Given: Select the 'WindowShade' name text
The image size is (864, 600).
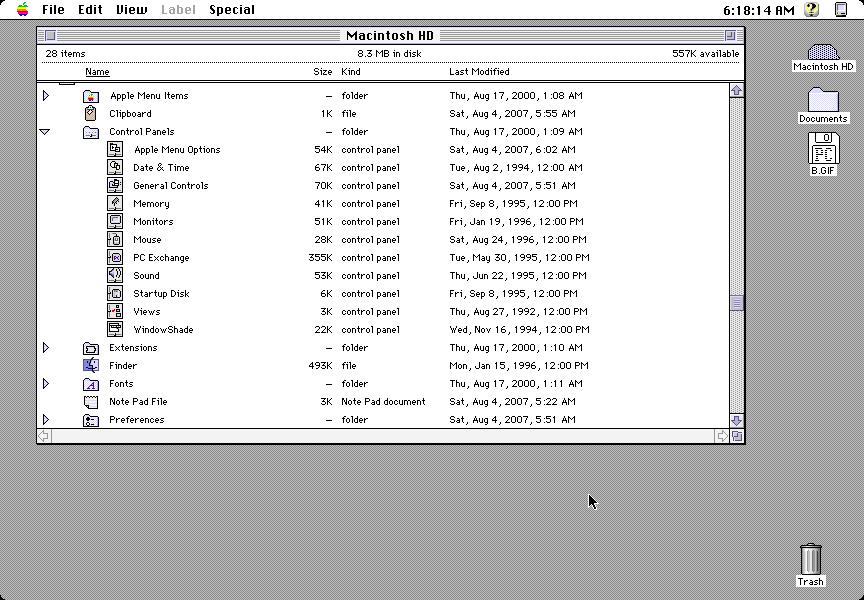Looking at the screenshot, I should [163, 329].
